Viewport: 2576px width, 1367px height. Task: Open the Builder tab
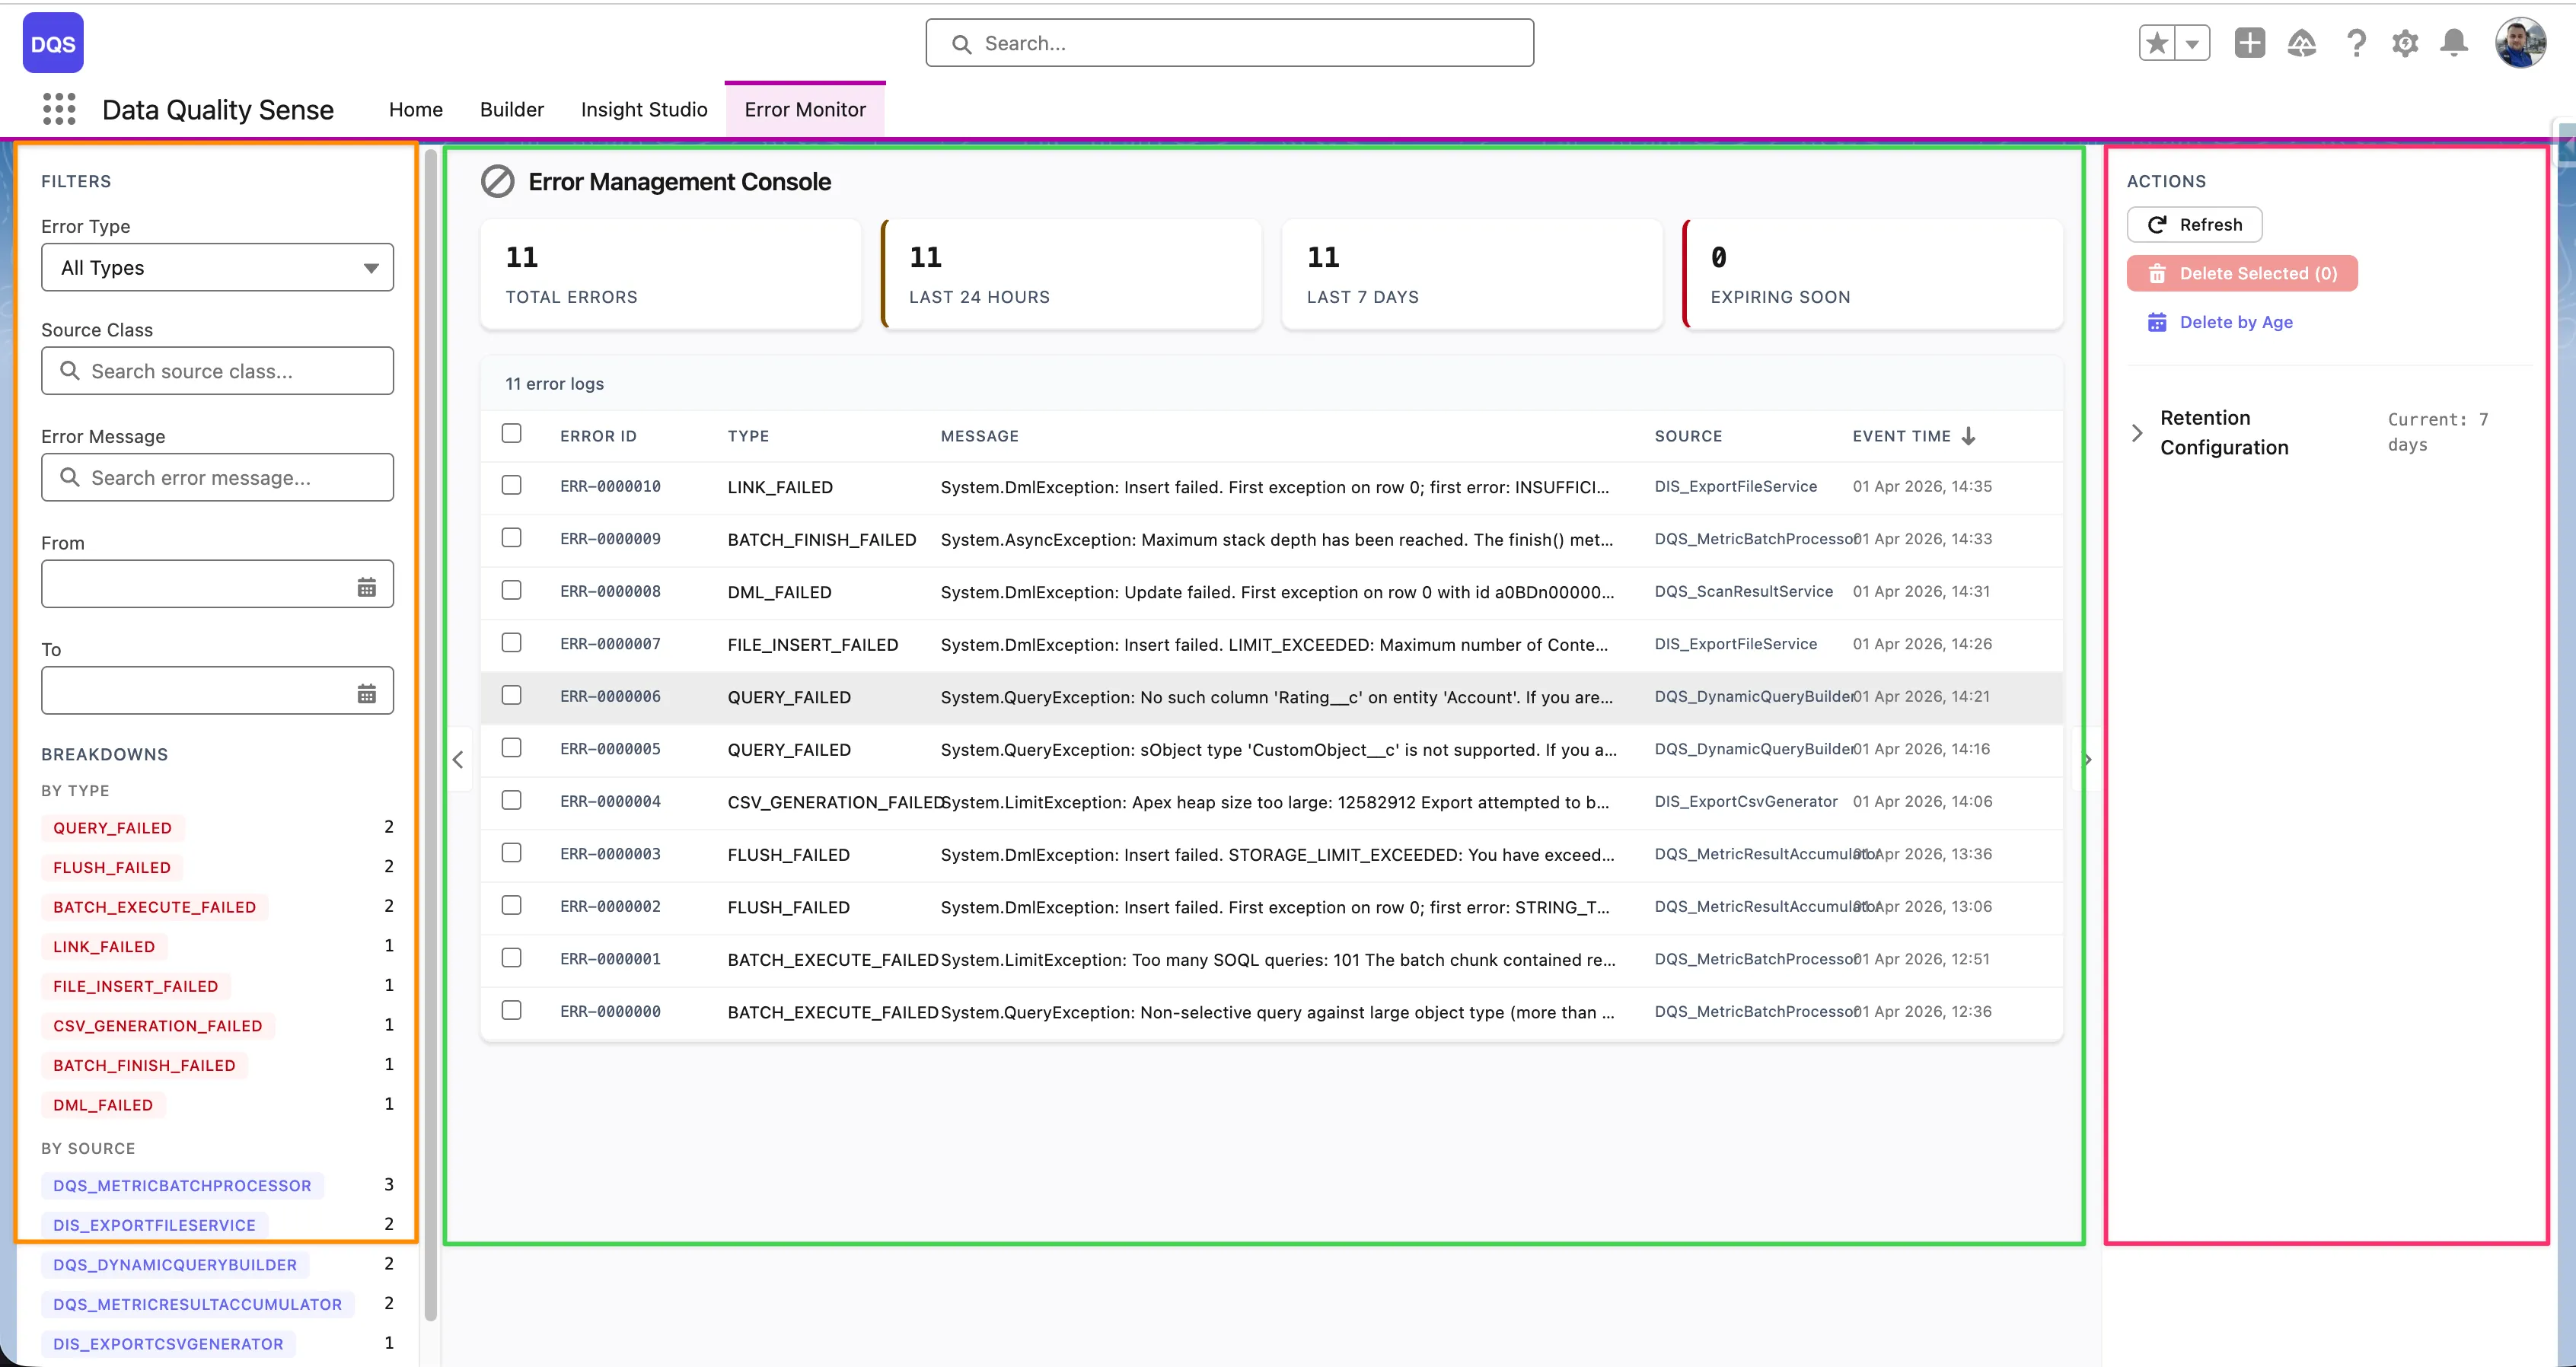511,110
